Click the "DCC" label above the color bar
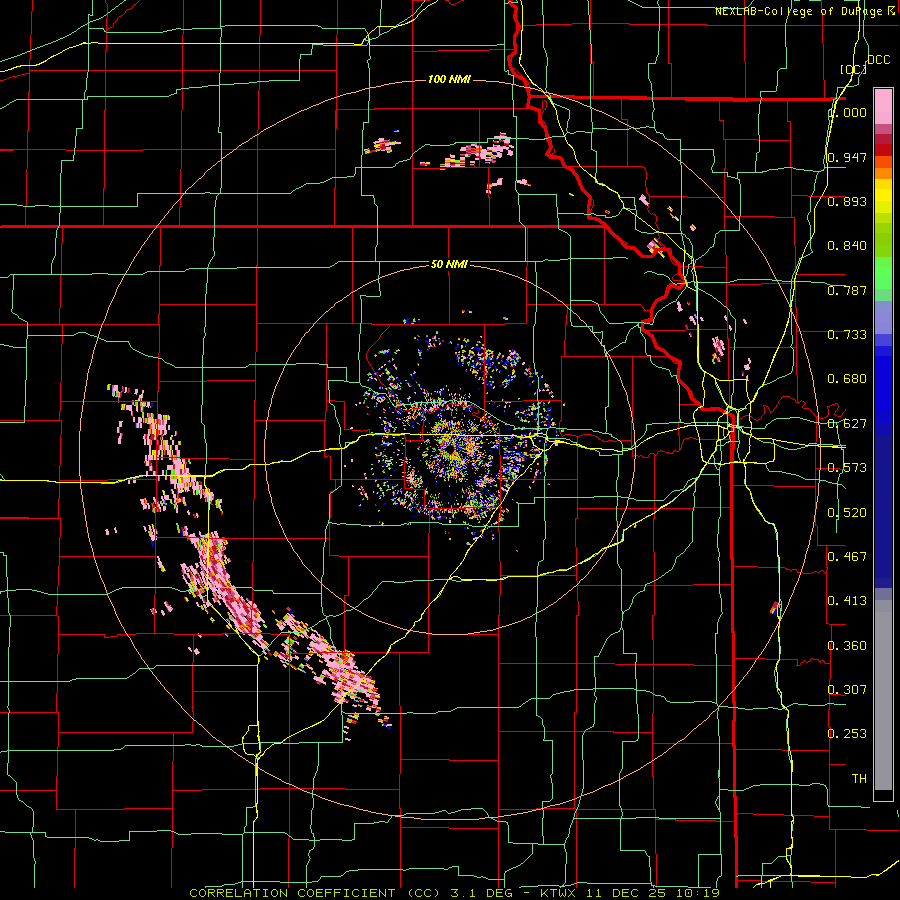Screen dimensions: 900x900 coord(878,60)
